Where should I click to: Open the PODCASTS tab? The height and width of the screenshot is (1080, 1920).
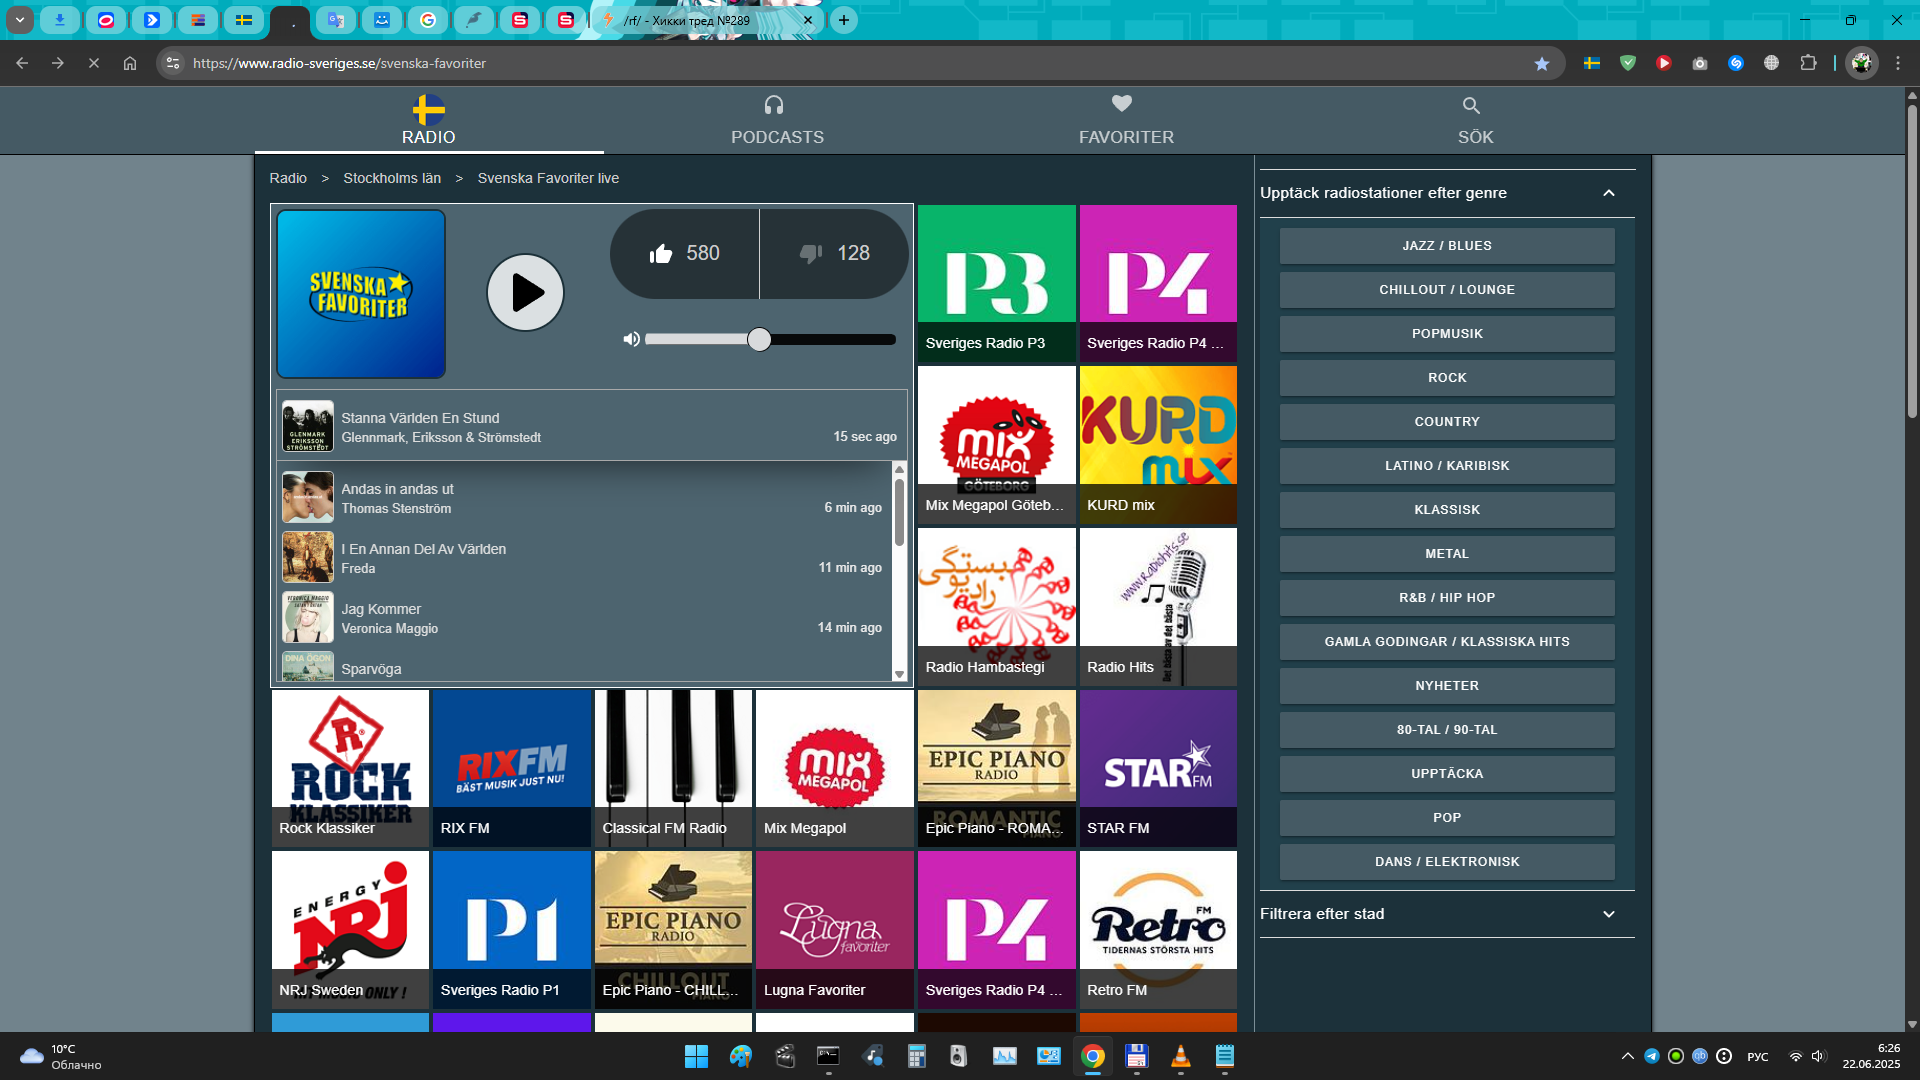tap(777, 121)
